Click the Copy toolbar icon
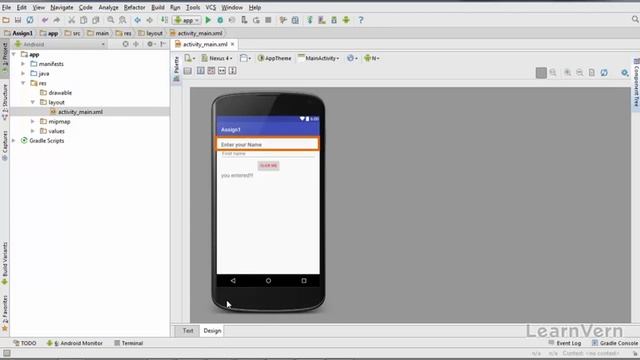The image size is (640, 360). [83, 20]
